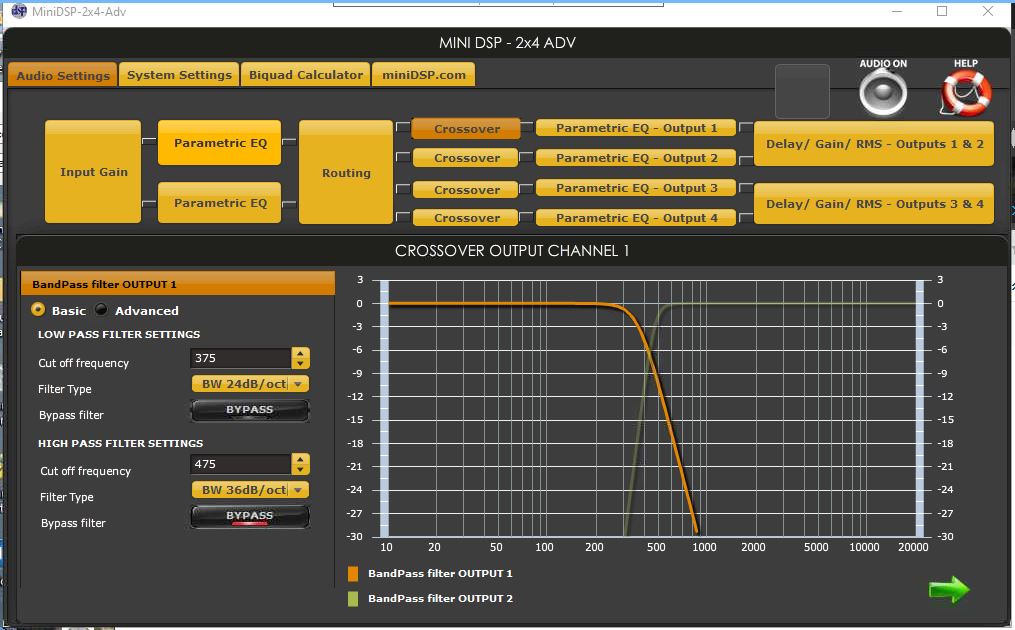This screenshot has width=1015, height=630.
Task: Select the Crossover block for Output 3
Action: (466, 190)
